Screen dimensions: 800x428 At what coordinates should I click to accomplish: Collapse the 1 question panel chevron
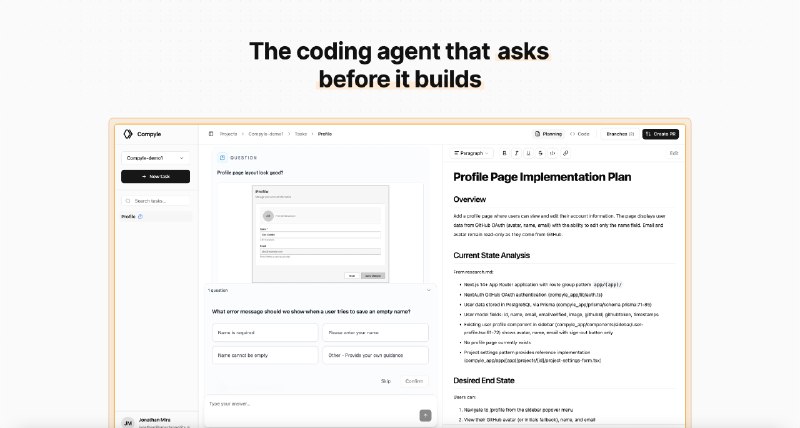click(x=428, y=290)
